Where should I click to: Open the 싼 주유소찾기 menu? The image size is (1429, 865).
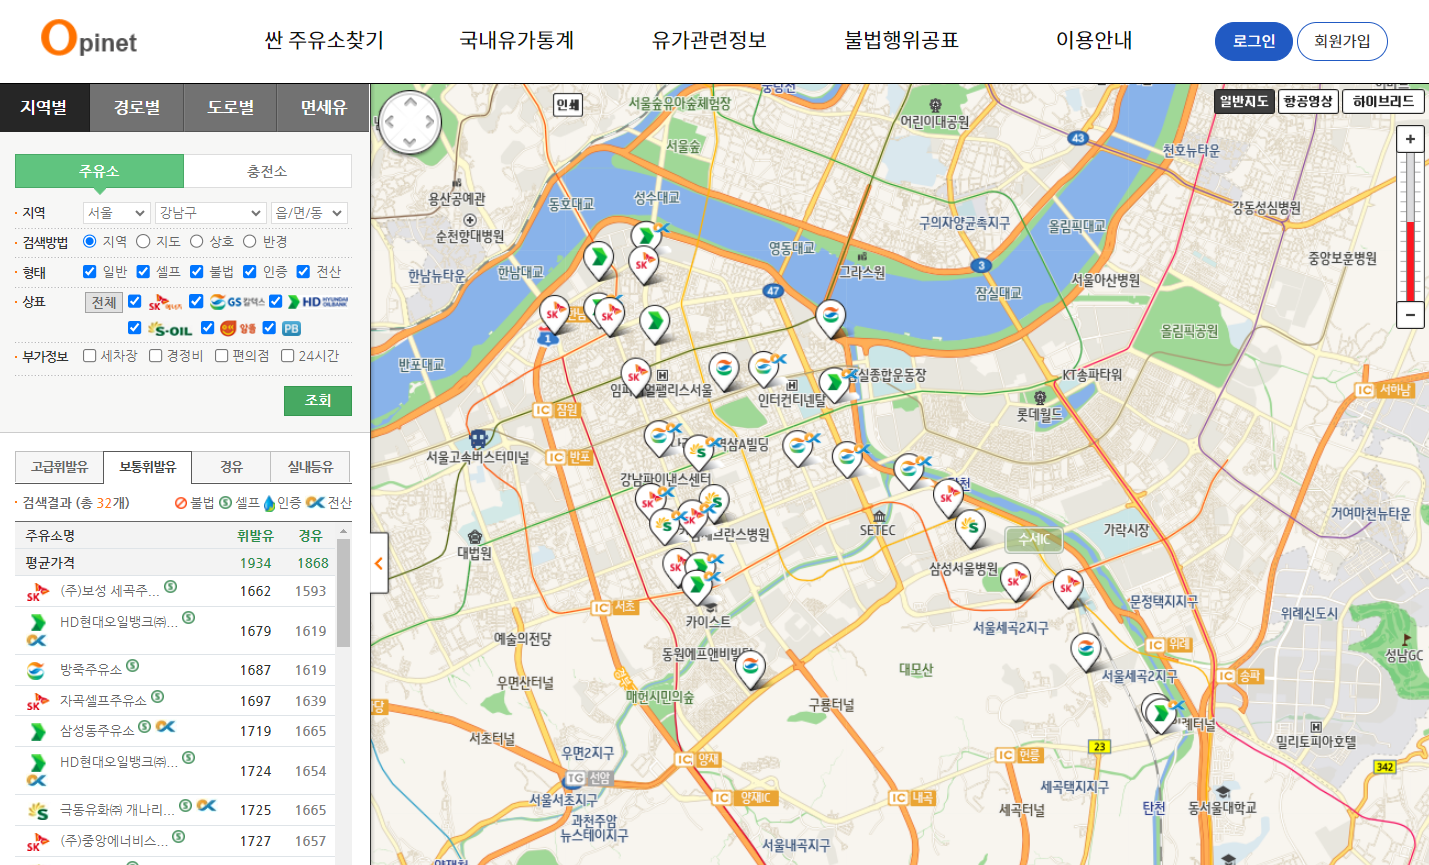[324, 40]
